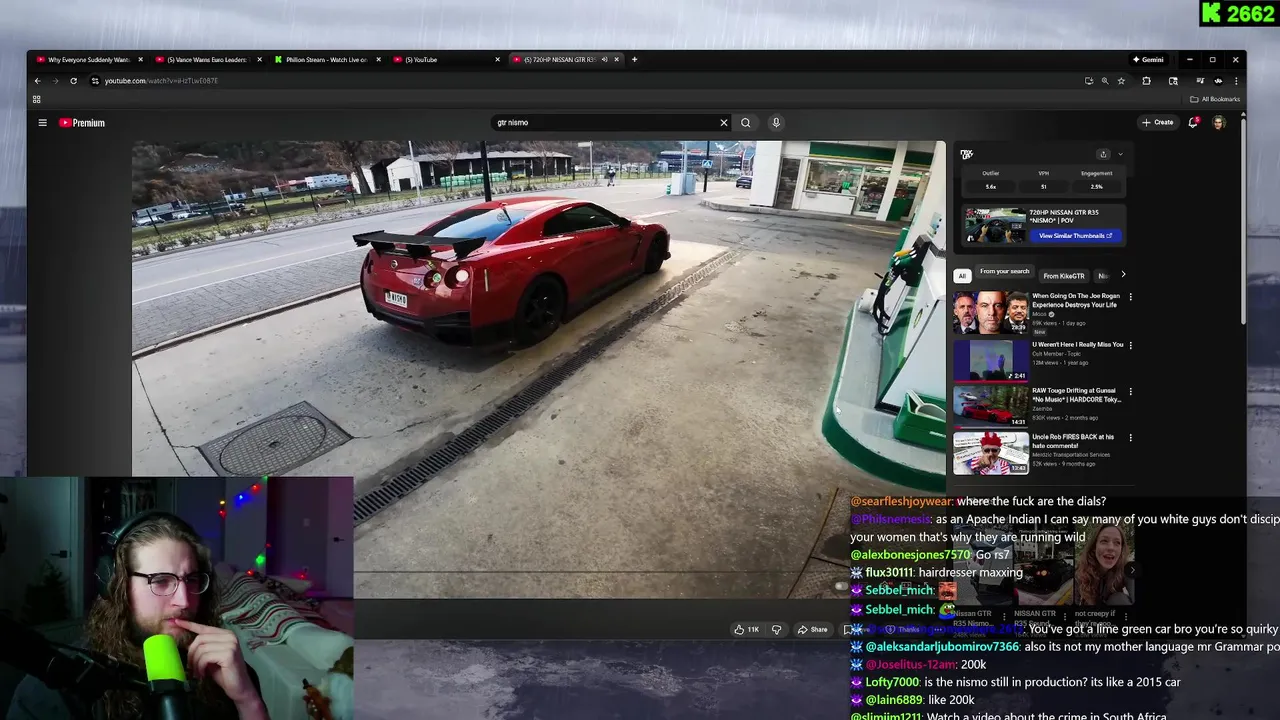Bookmark this page with the star
This screenshot has height=720, width=1280.
click(1121, 81)
